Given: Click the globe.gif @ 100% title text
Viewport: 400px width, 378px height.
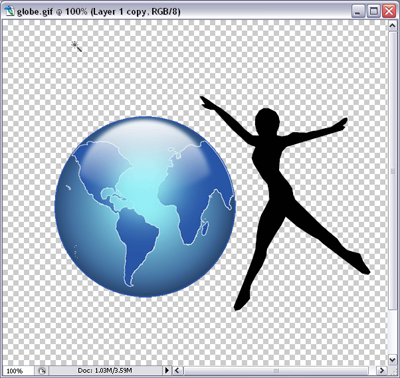Looking at the screenshot, I should point(99,11).
